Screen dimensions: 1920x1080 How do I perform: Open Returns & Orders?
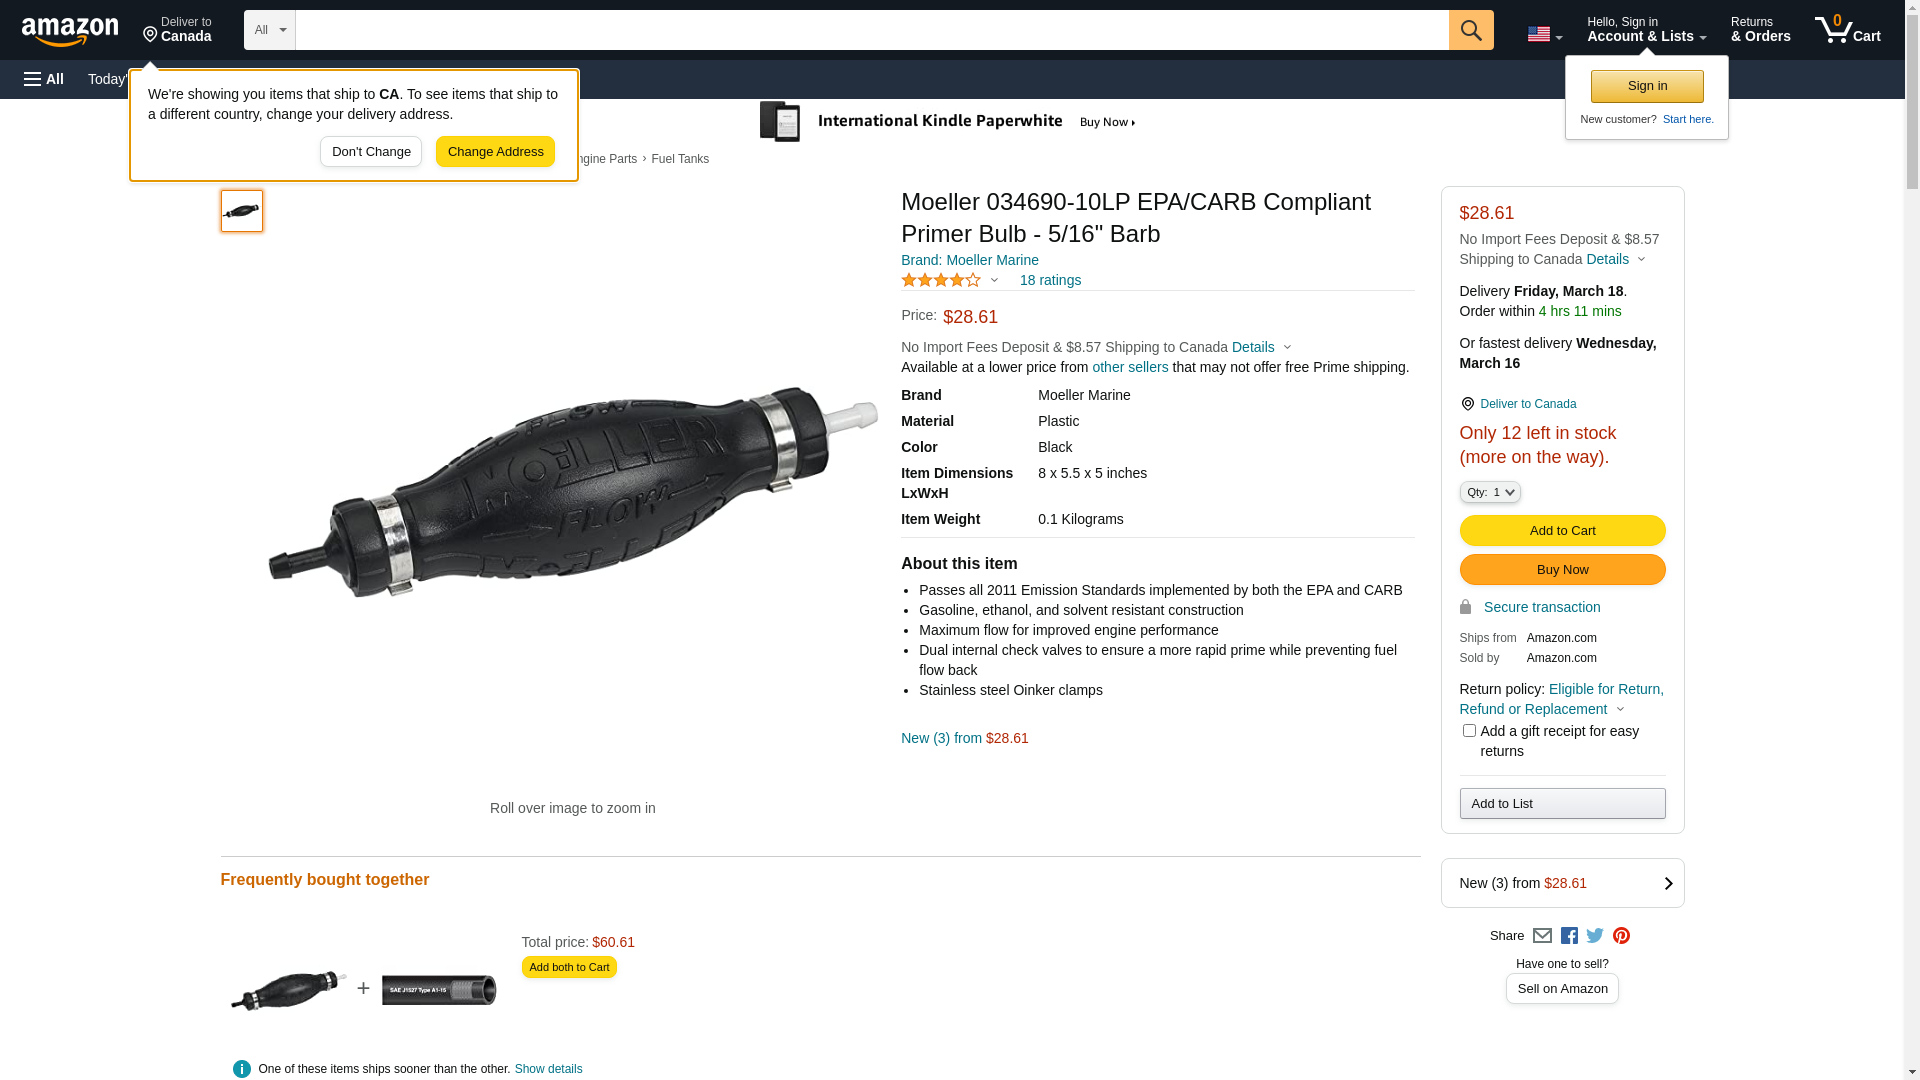1760,30
